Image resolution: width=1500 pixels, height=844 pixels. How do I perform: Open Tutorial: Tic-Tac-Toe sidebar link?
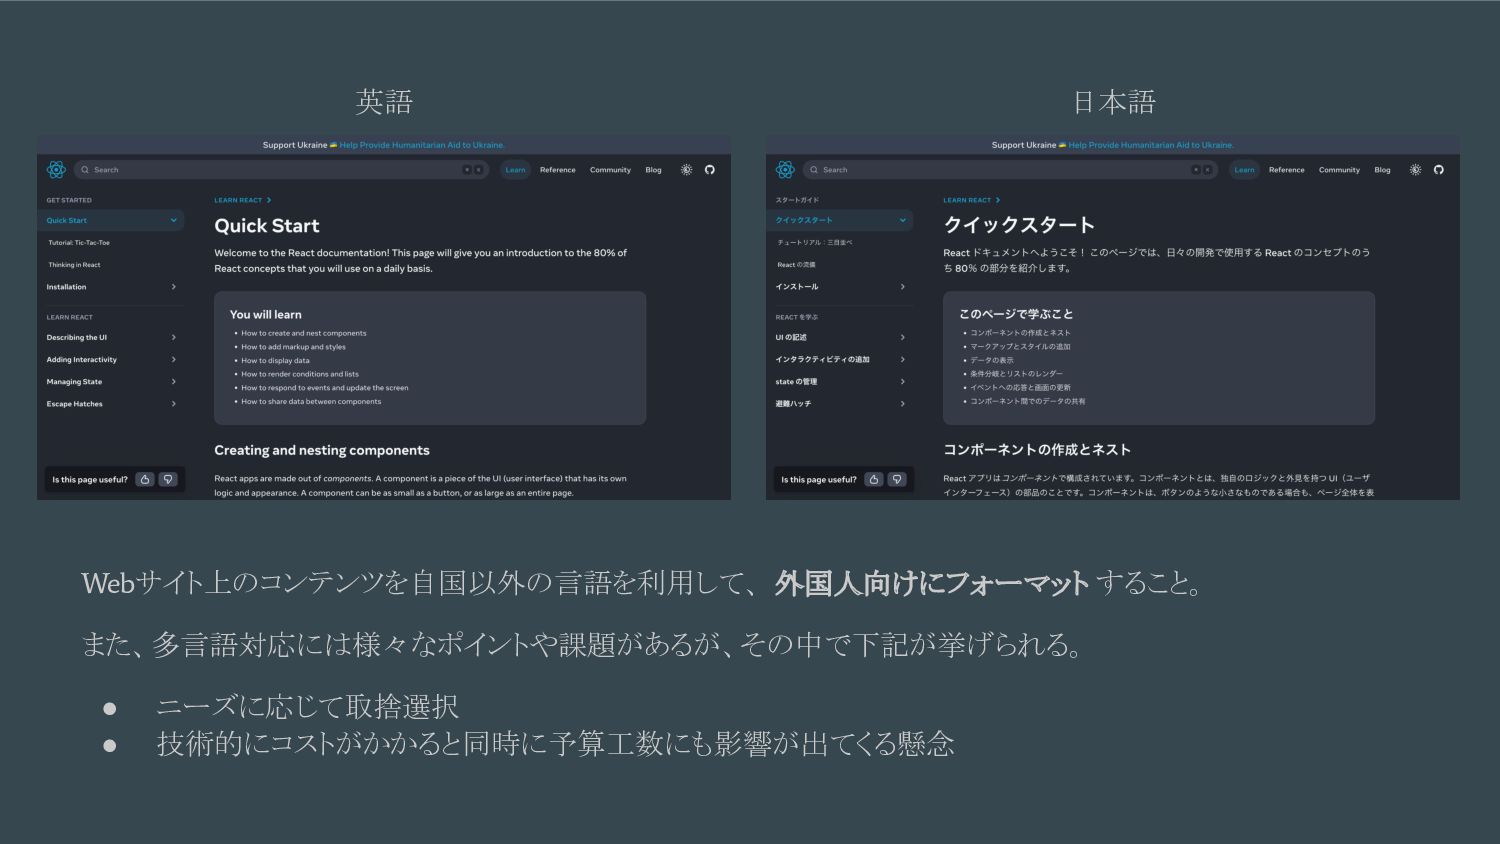79,242
